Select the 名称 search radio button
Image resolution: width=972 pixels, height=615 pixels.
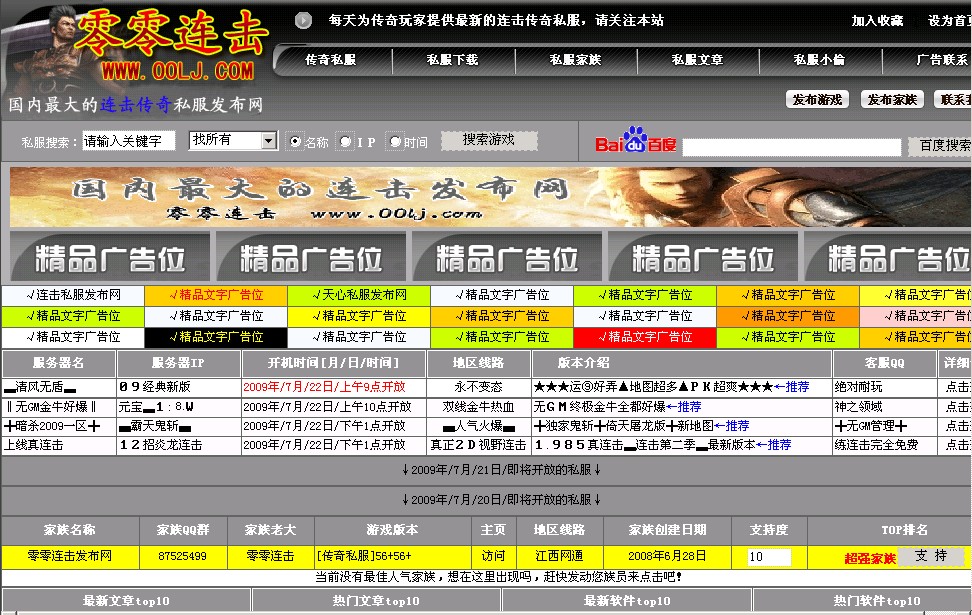click(294, 141)
